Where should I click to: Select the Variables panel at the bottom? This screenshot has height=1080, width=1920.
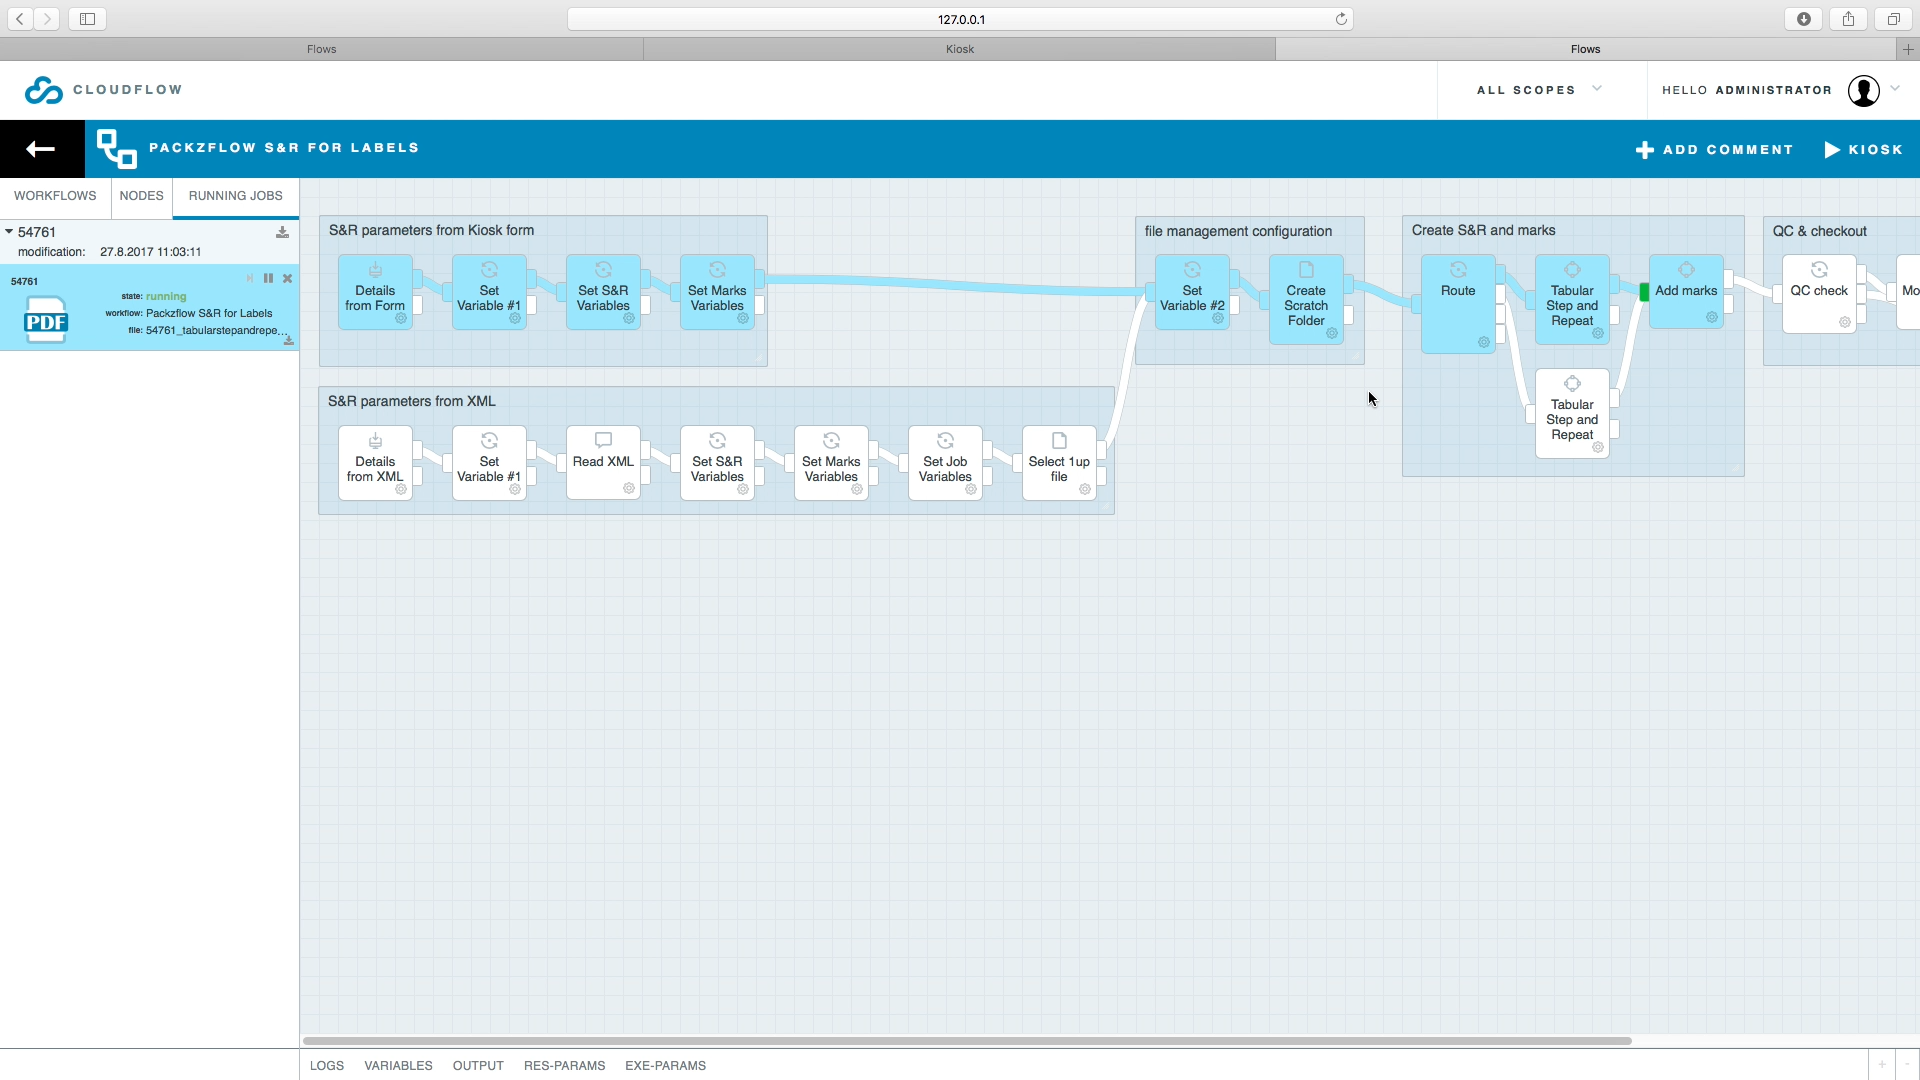point(397,1066)
